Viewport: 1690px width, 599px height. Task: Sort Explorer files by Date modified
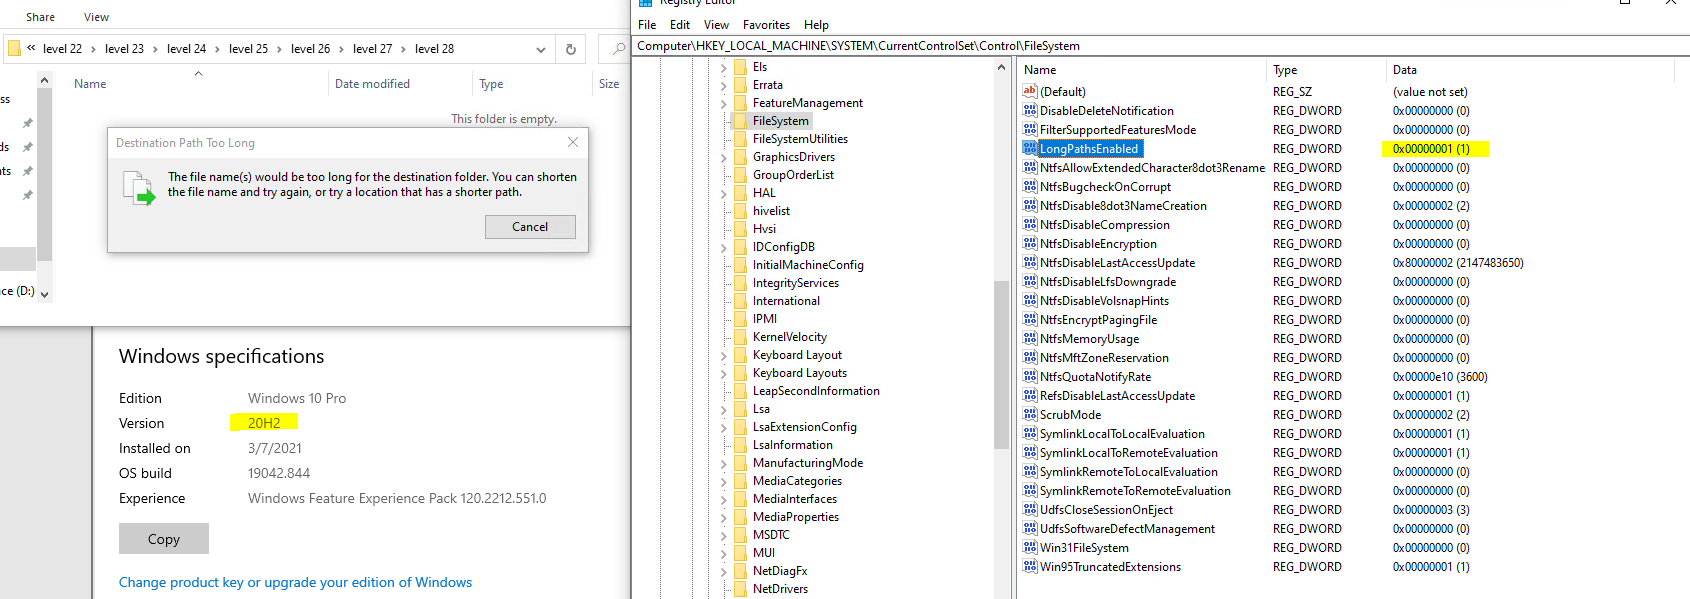pos(372,84)
